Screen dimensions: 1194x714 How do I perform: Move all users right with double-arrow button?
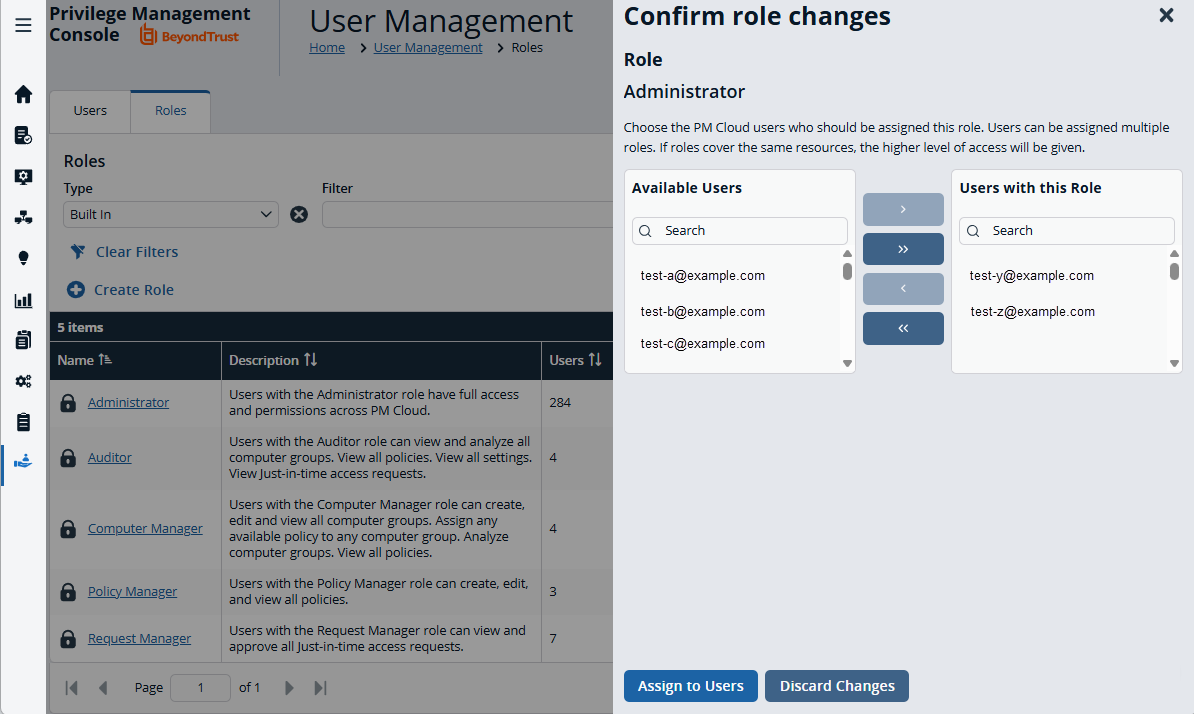[x=903, y=248]
